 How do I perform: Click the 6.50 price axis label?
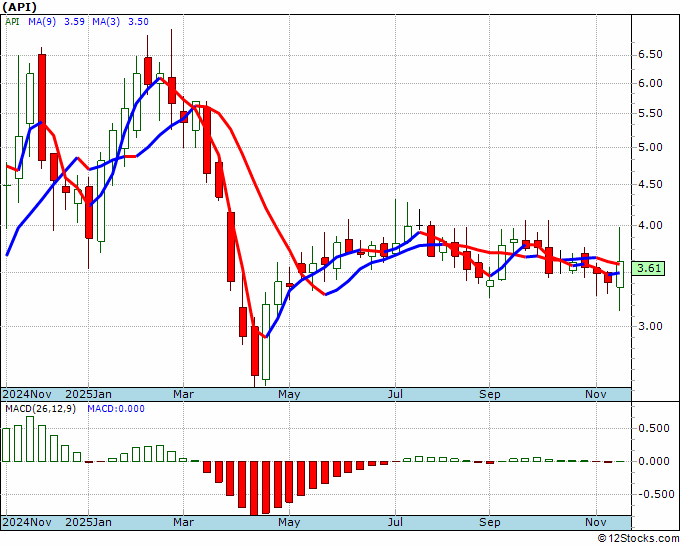pyautogui.click(x=650, y=55)
